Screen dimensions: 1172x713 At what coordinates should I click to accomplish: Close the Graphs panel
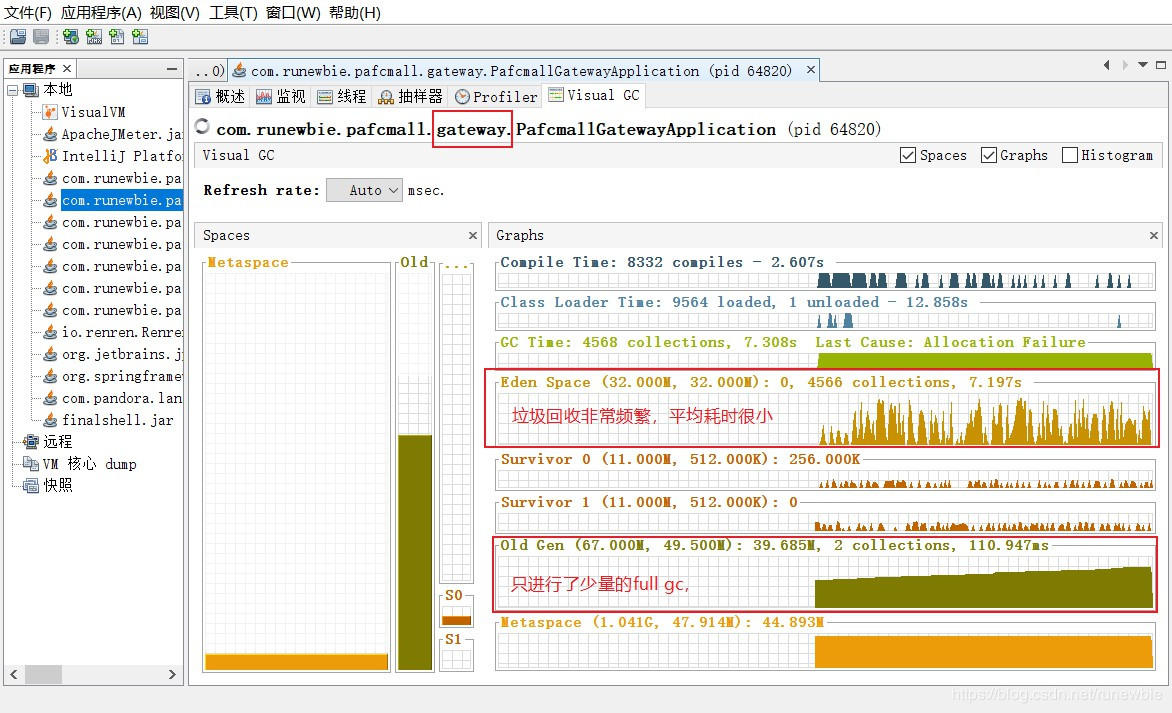(1153, 235)
